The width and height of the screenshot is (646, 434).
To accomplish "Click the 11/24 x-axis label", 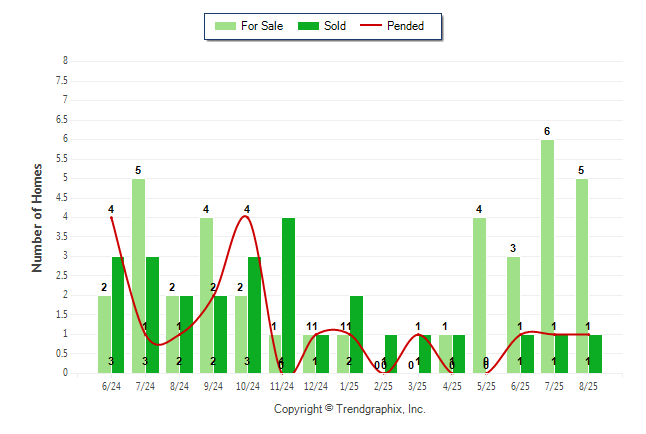I will pos(282,386).
